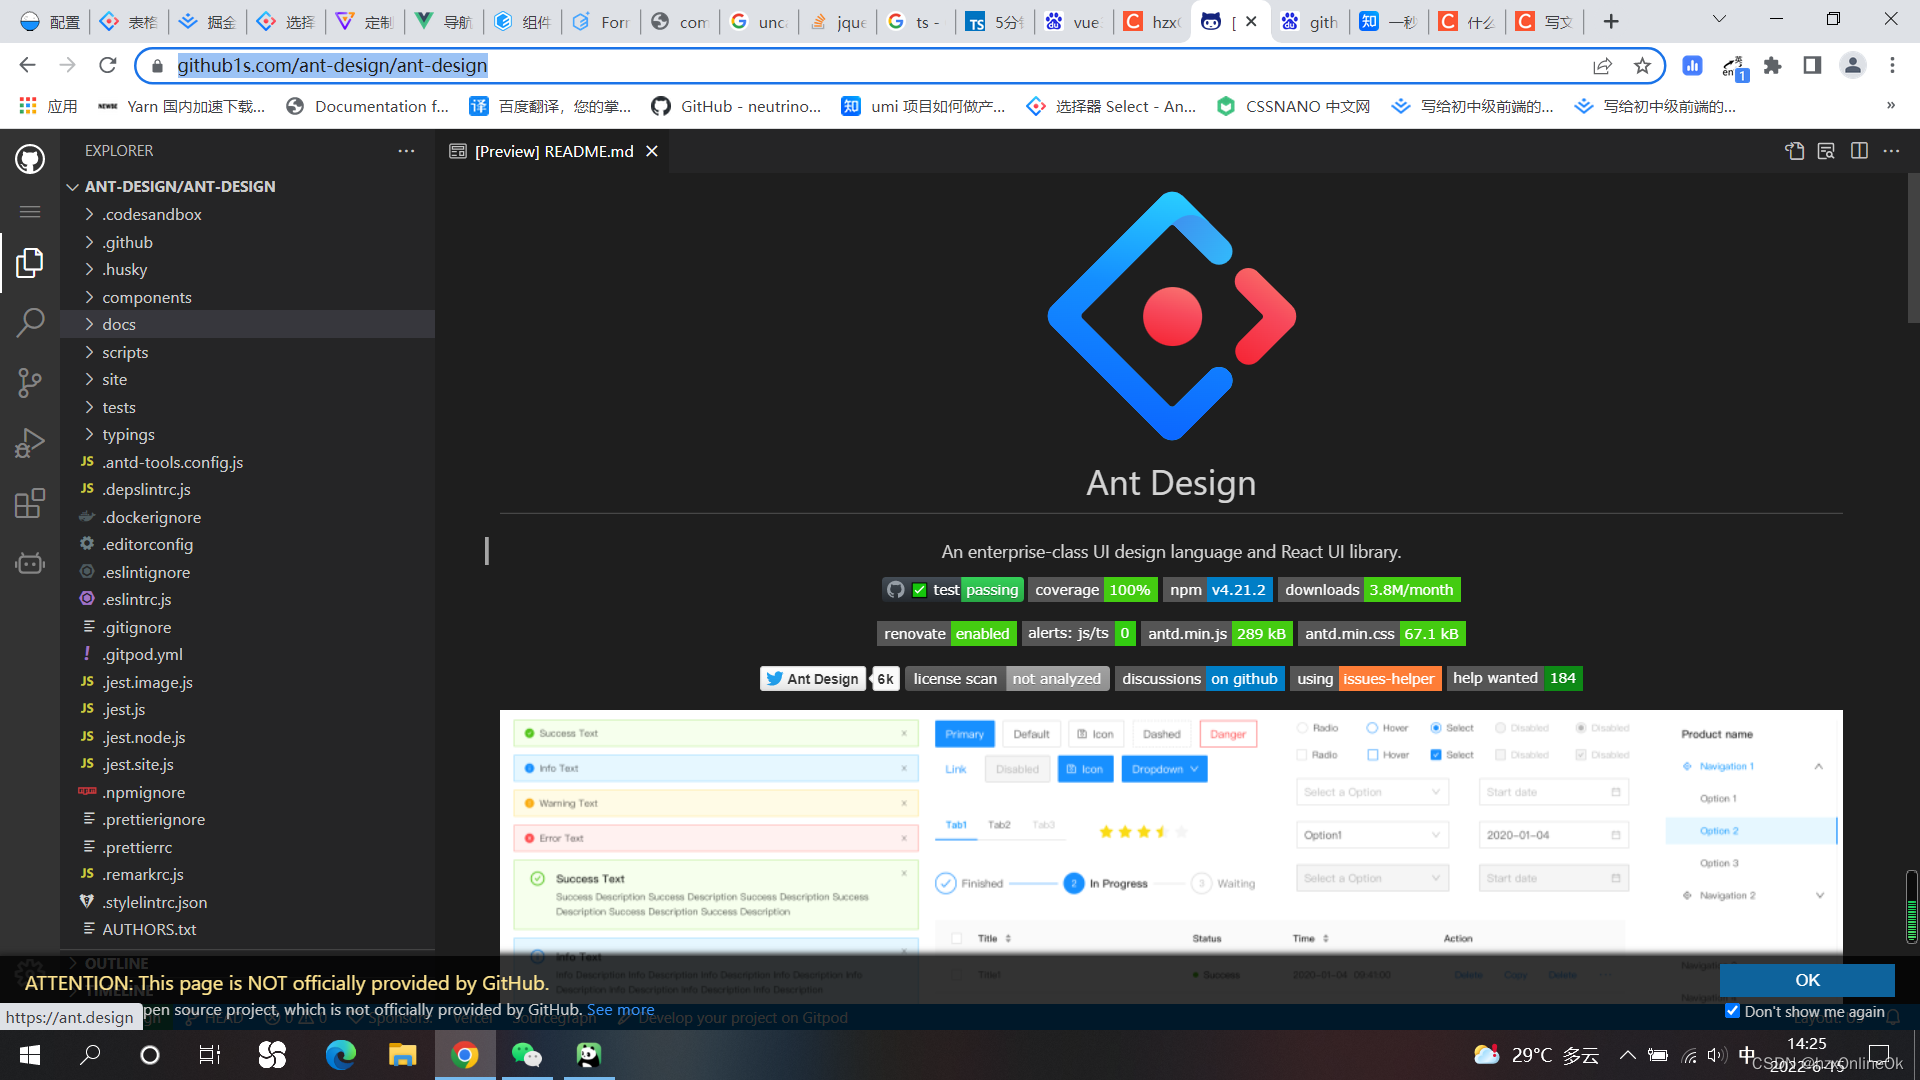The height and width of the screenshot is (1080, 1920).
Task: Open the Run and Debug view
Action: point(30,442)
